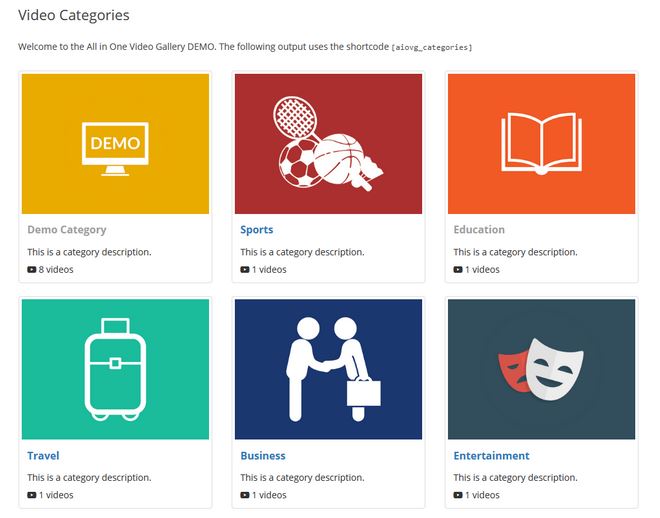Click the Video Categories page heading
660x518 pixels.
(74, 16)
